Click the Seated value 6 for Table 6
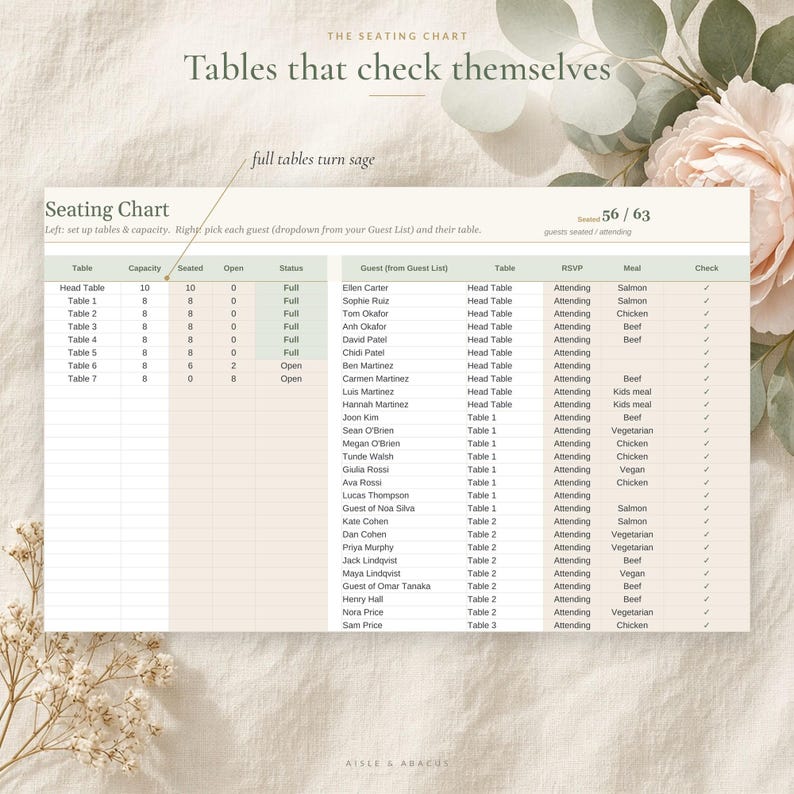This screenshot has height=794, width=794. pos(190,366)
